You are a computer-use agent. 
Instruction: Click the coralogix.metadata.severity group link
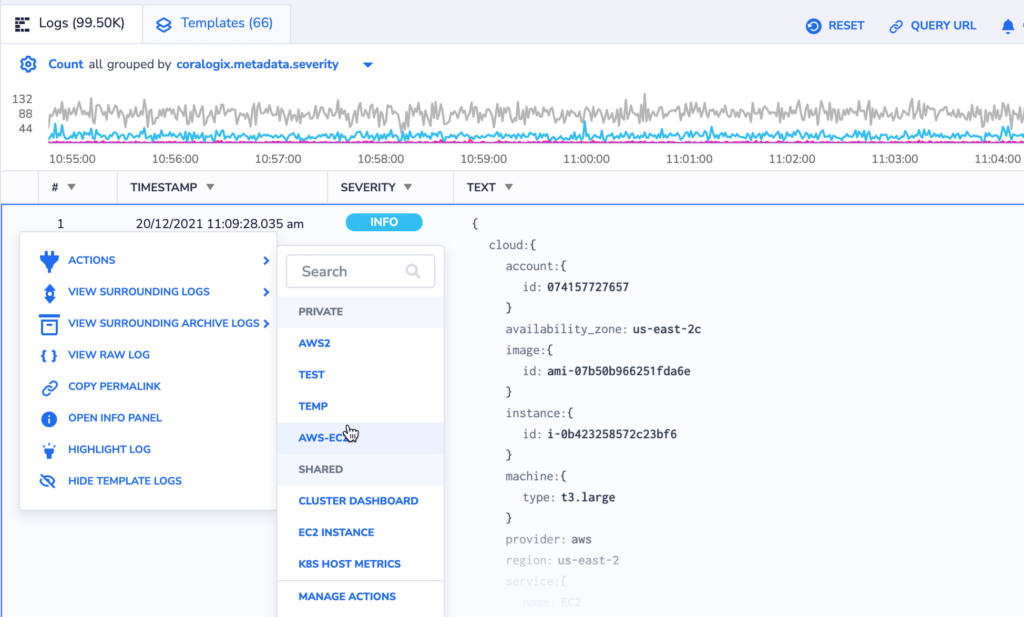pos(257,64)
